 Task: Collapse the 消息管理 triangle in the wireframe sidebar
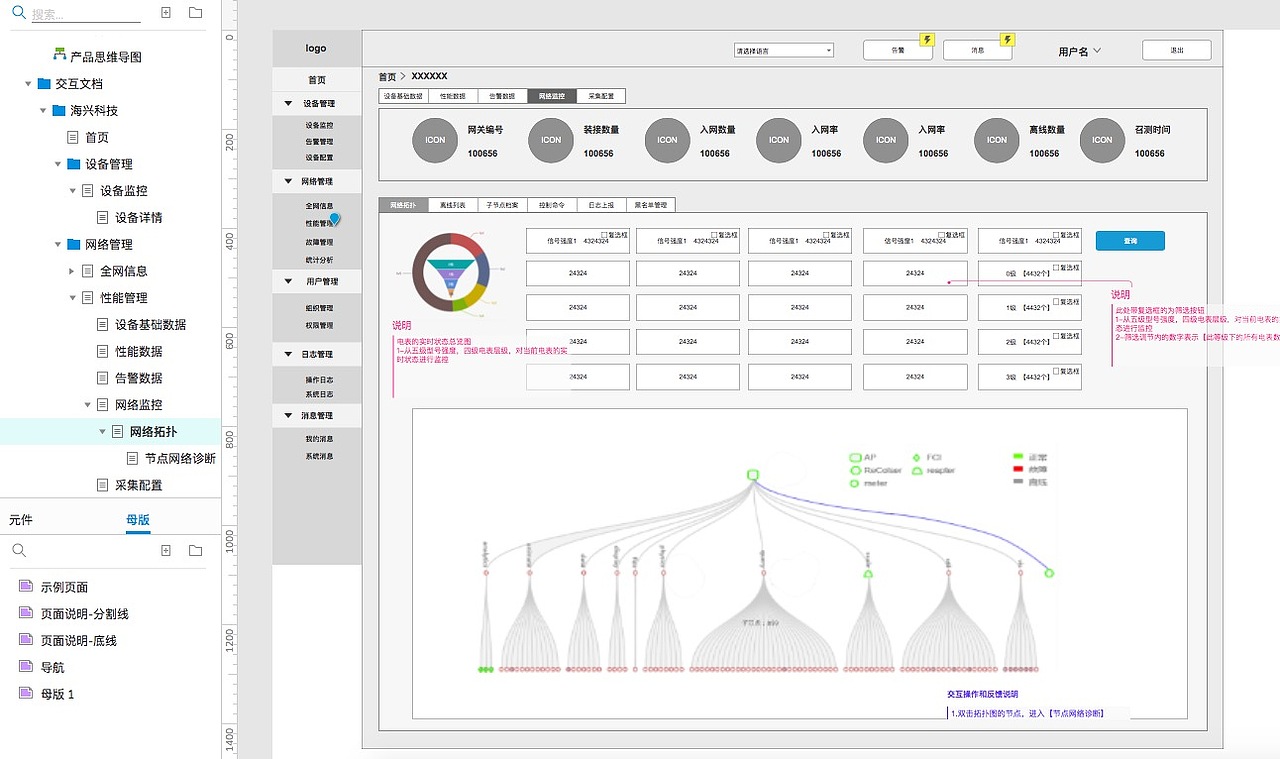tap(289, 415)
